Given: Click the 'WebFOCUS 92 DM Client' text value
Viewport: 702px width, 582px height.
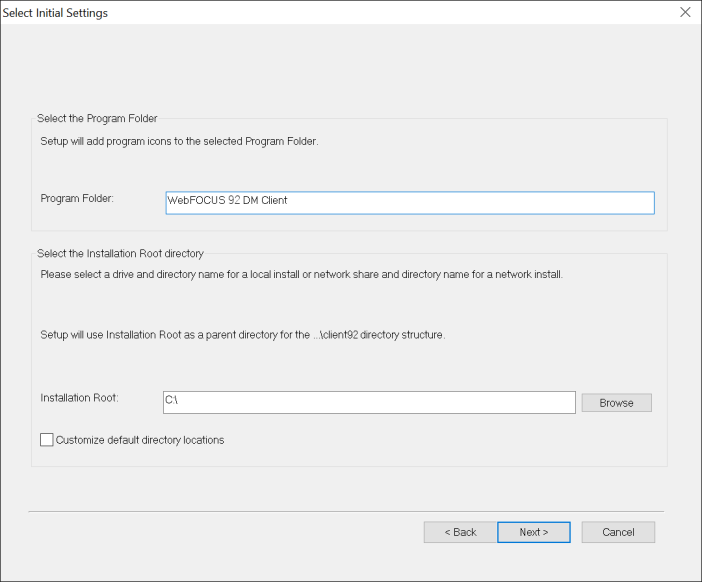Looking at the screenshot, I should click(227, 201).
